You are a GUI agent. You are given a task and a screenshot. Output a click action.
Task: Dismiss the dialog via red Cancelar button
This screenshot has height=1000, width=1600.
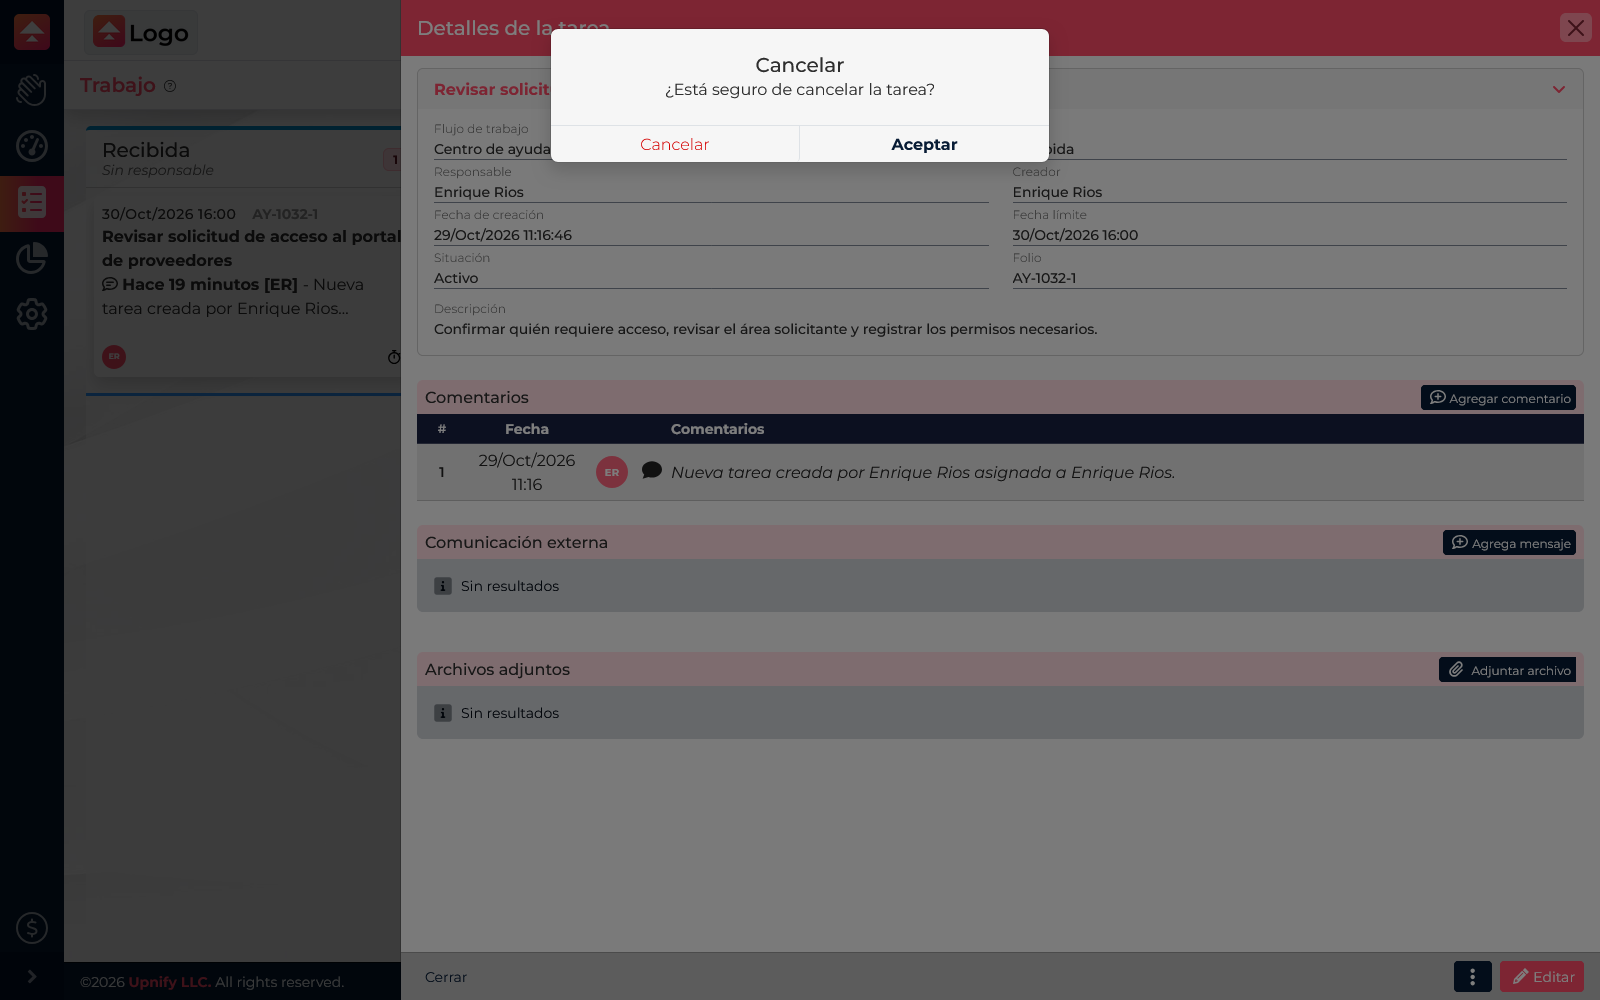[x=675, y=144]
